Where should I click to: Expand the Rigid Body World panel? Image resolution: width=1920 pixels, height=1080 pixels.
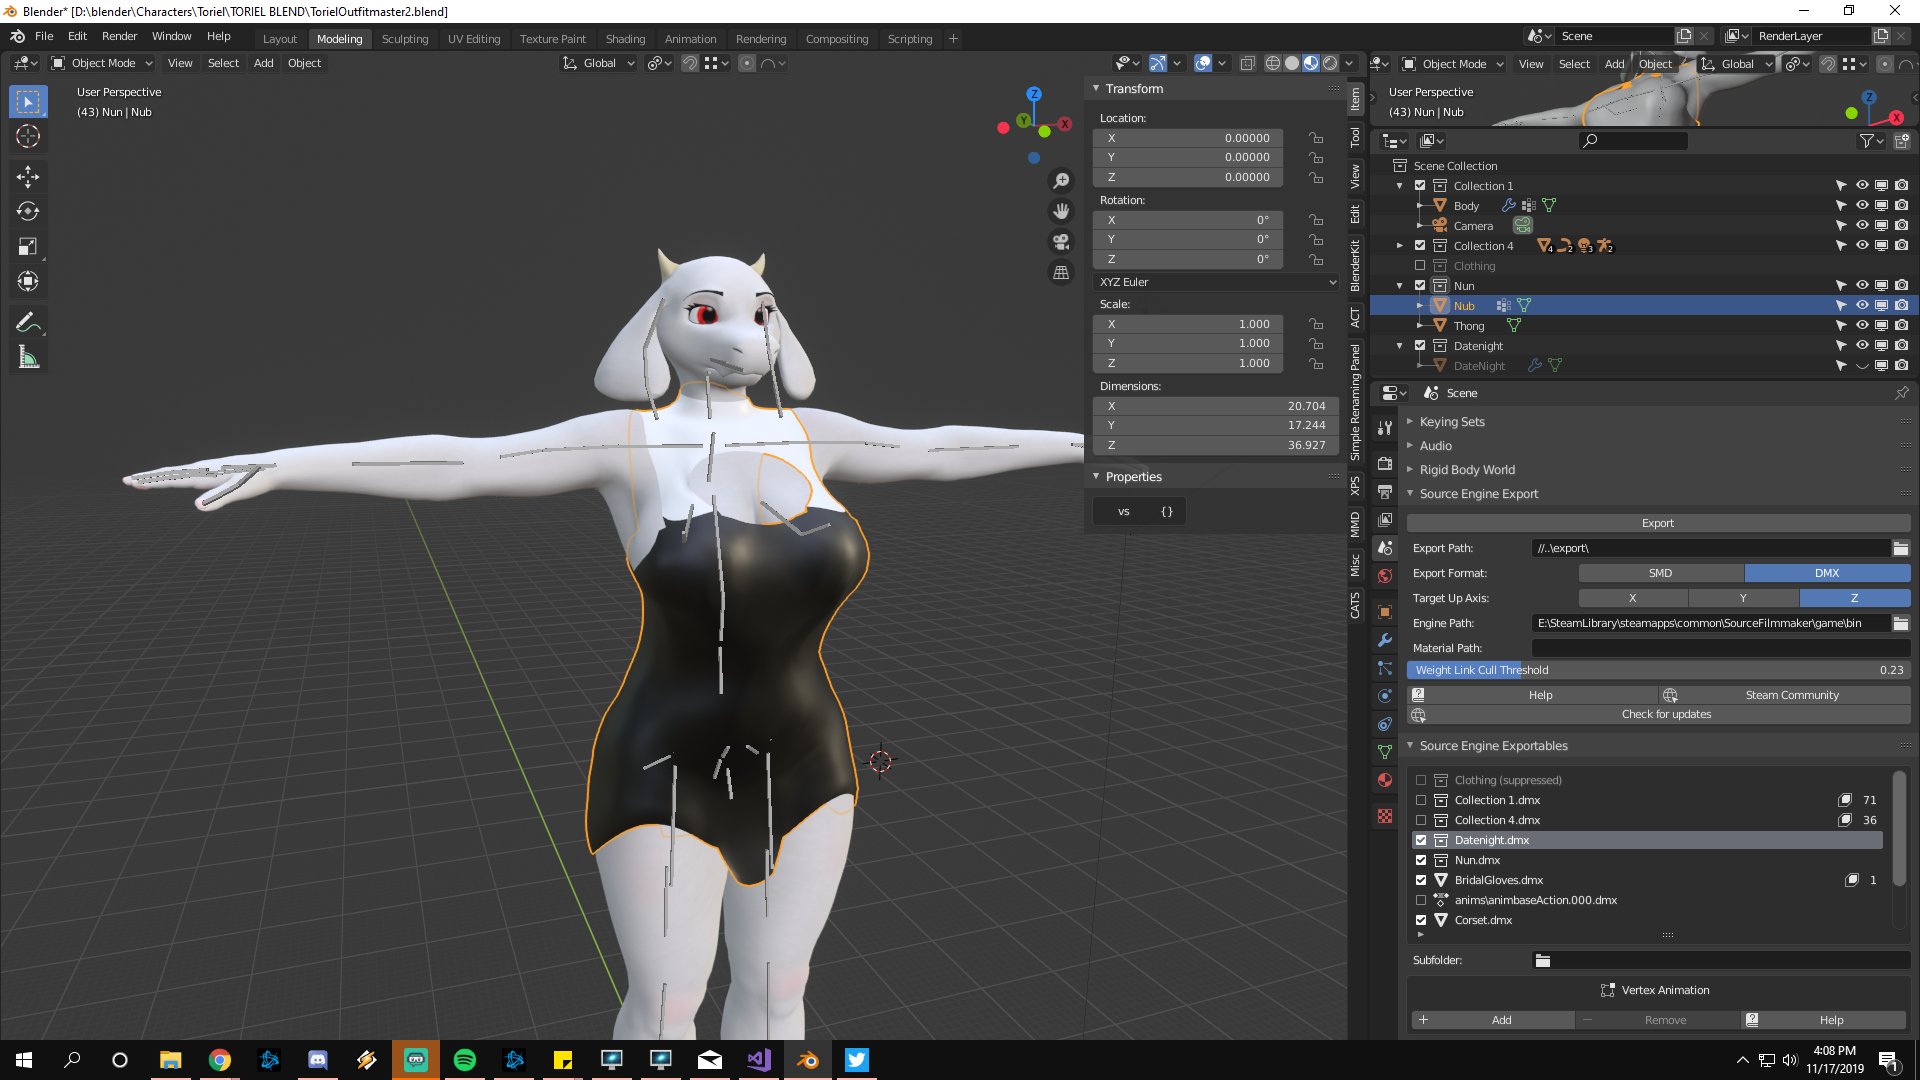point(1466,470)
